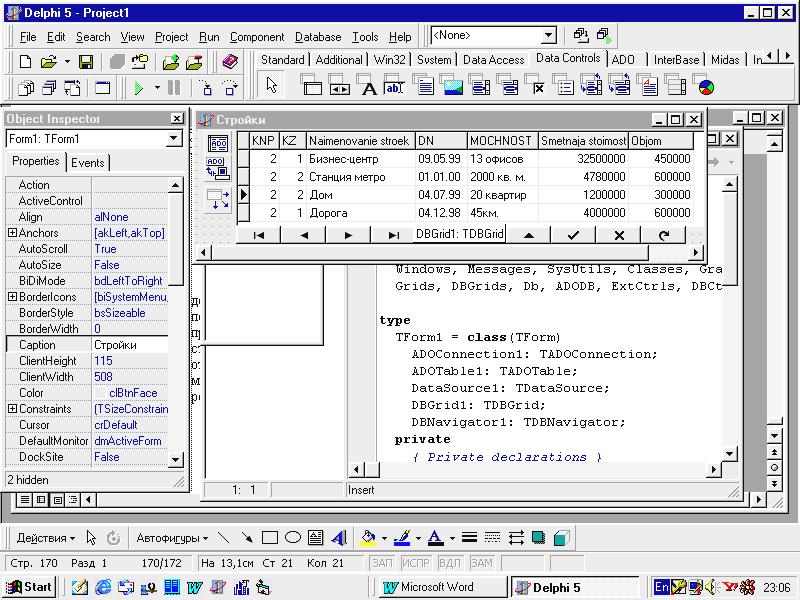Click the Start button on taskbar
This screenshot has width=800, height=600.
29,587
